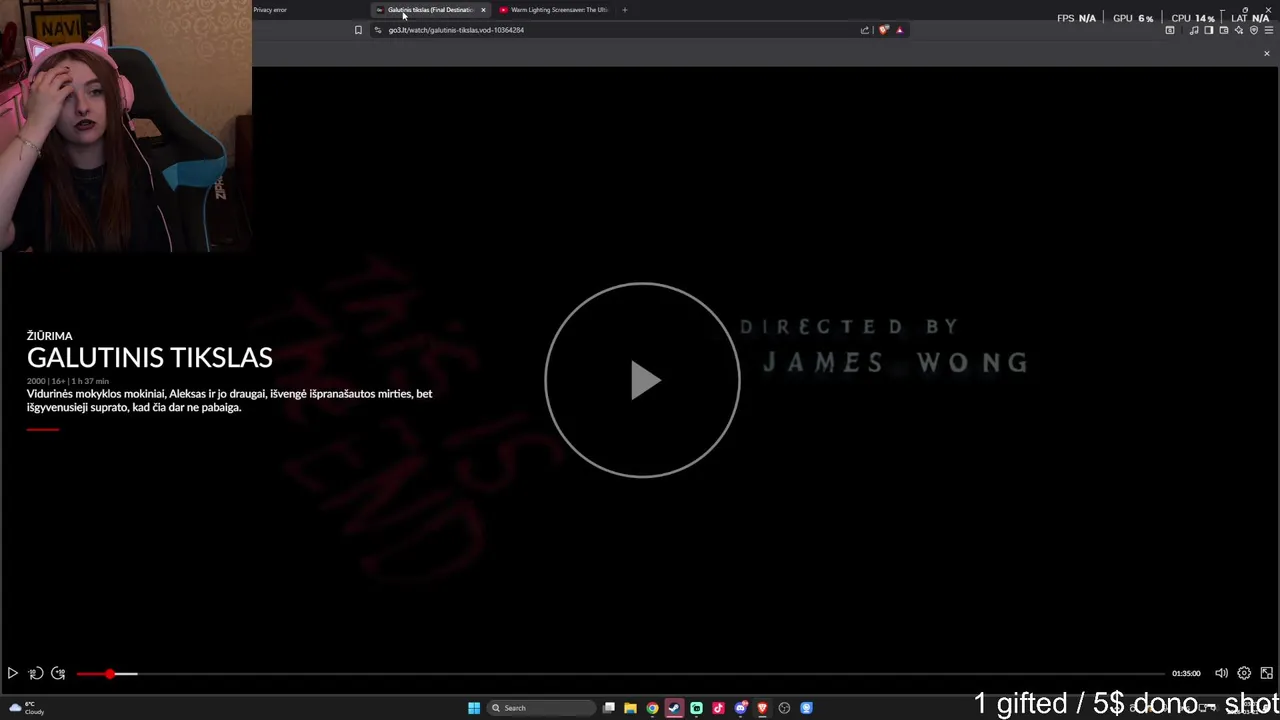The image size is (1280, 720).
Task: Close the player with the X button
Action: (x=1267, y=53)
